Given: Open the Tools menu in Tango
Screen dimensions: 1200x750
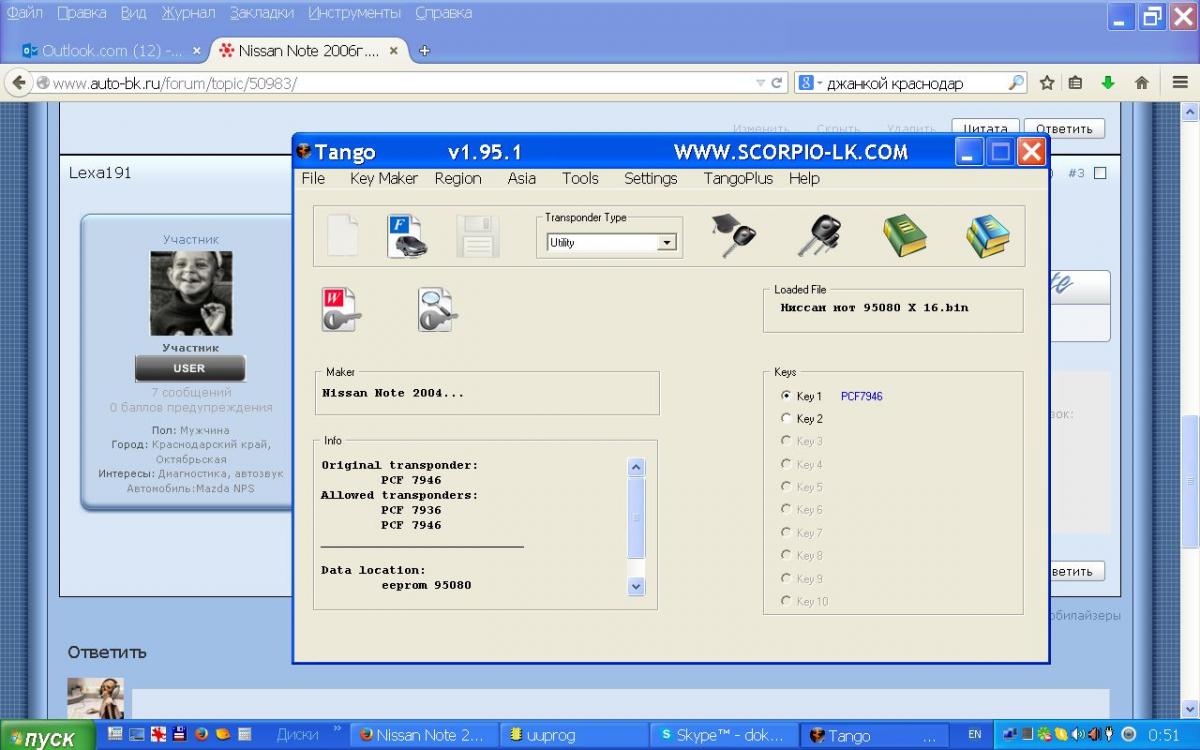Looking at the screenshot, I should (580, 178).
